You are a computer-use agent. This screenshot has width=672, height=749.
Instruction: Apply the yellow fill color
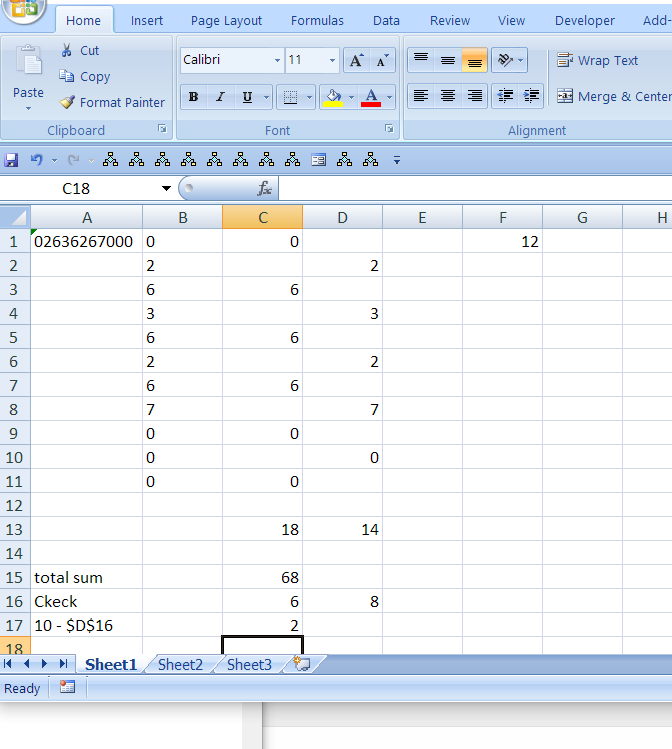pos(333,97)
